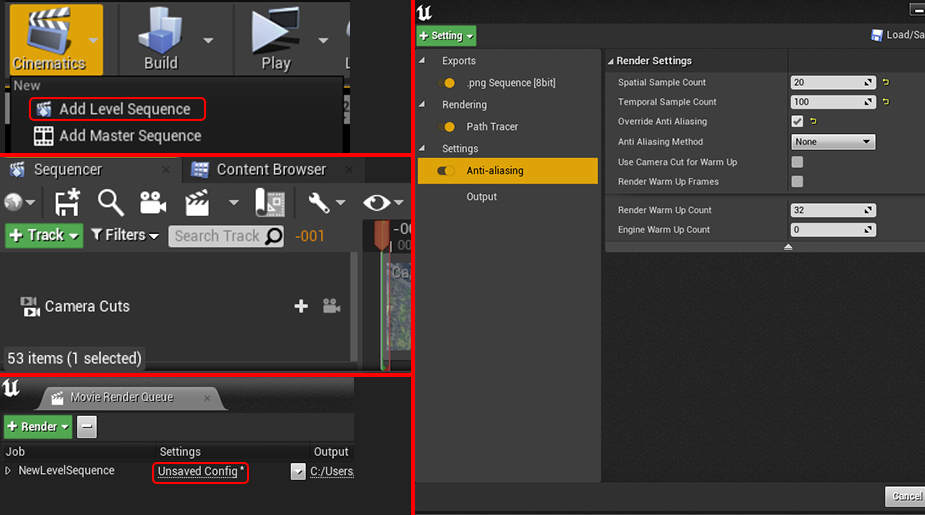
Task: Open the Sequencer wrench actions menu
Action: [x=326, y=202]
